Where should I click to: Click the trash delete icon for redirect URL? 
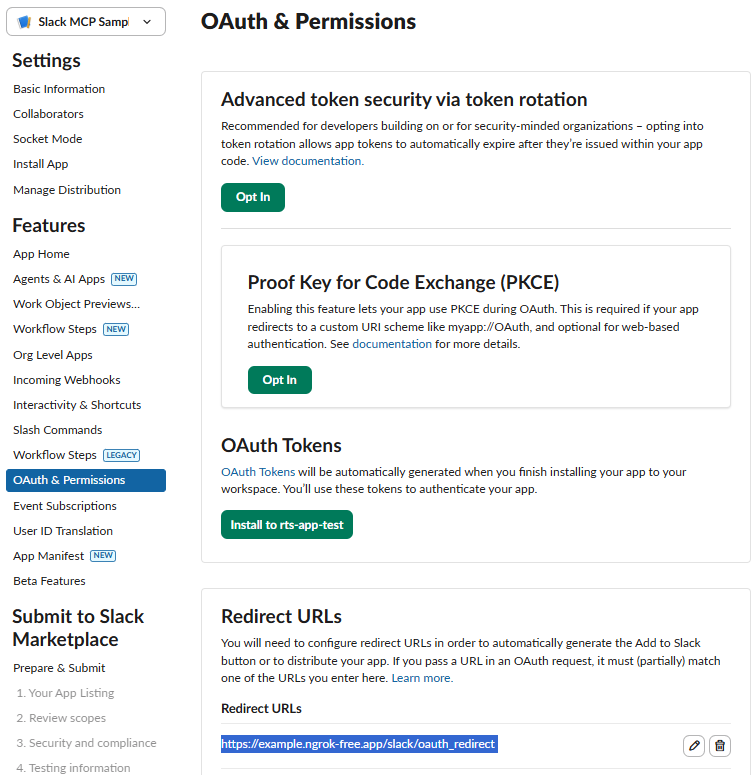pyautogui.click(x=720, y=746)
